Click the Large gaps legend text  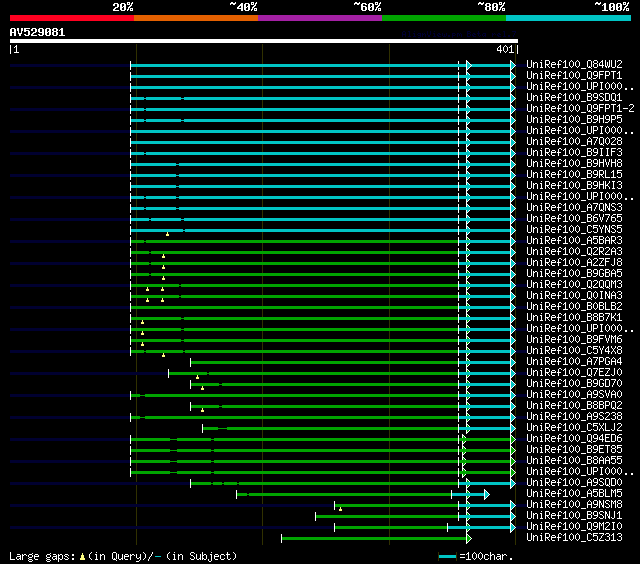point(123,556)
